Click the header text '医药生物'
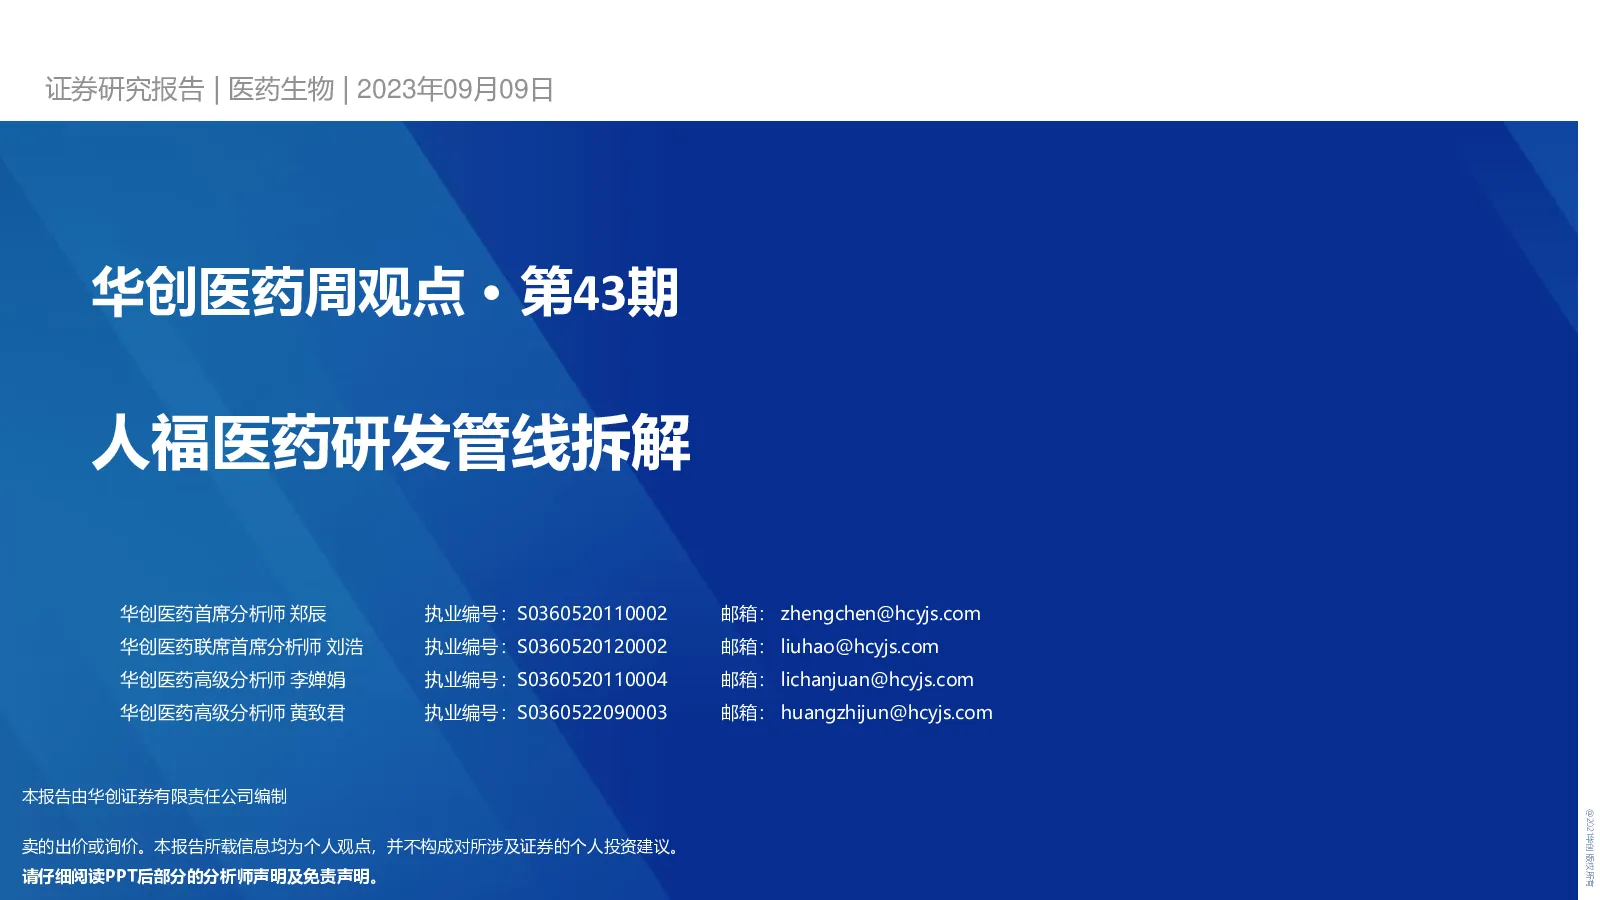The height and width of the screenshot is (900, 1600). point(281,89)
